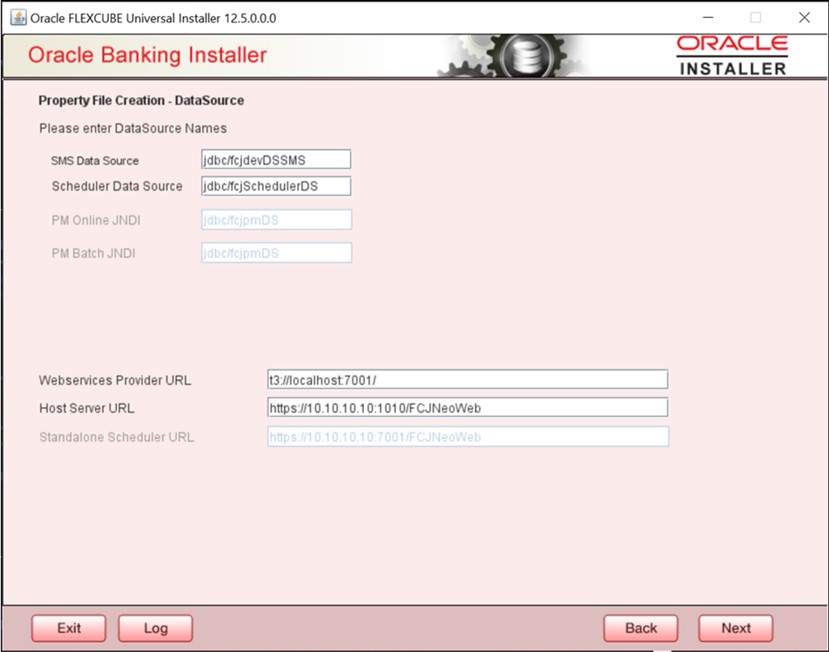Click the PM Batch JNDI field
829x652 pixels.
pos(277,253)
